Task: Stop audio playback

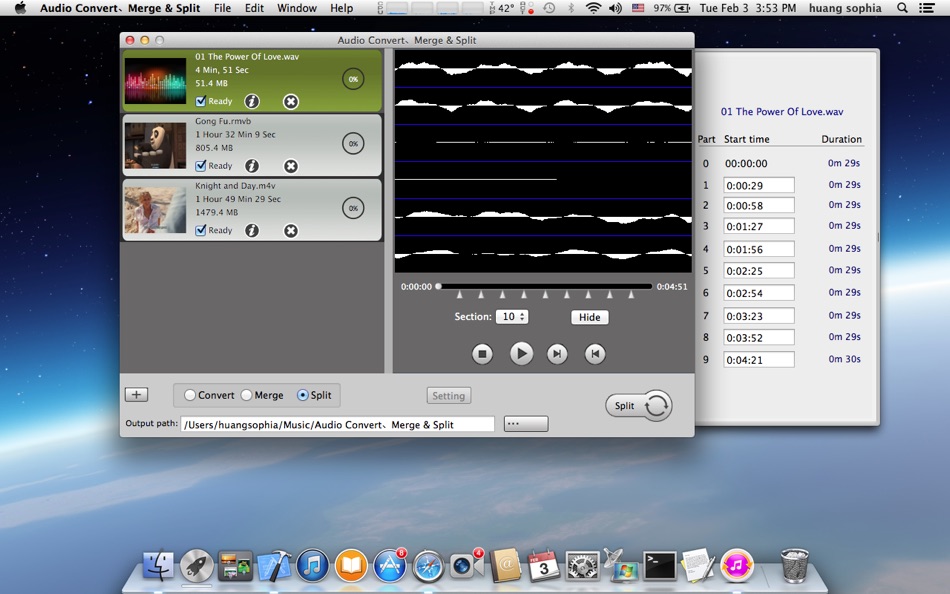Action: point(482,353)
